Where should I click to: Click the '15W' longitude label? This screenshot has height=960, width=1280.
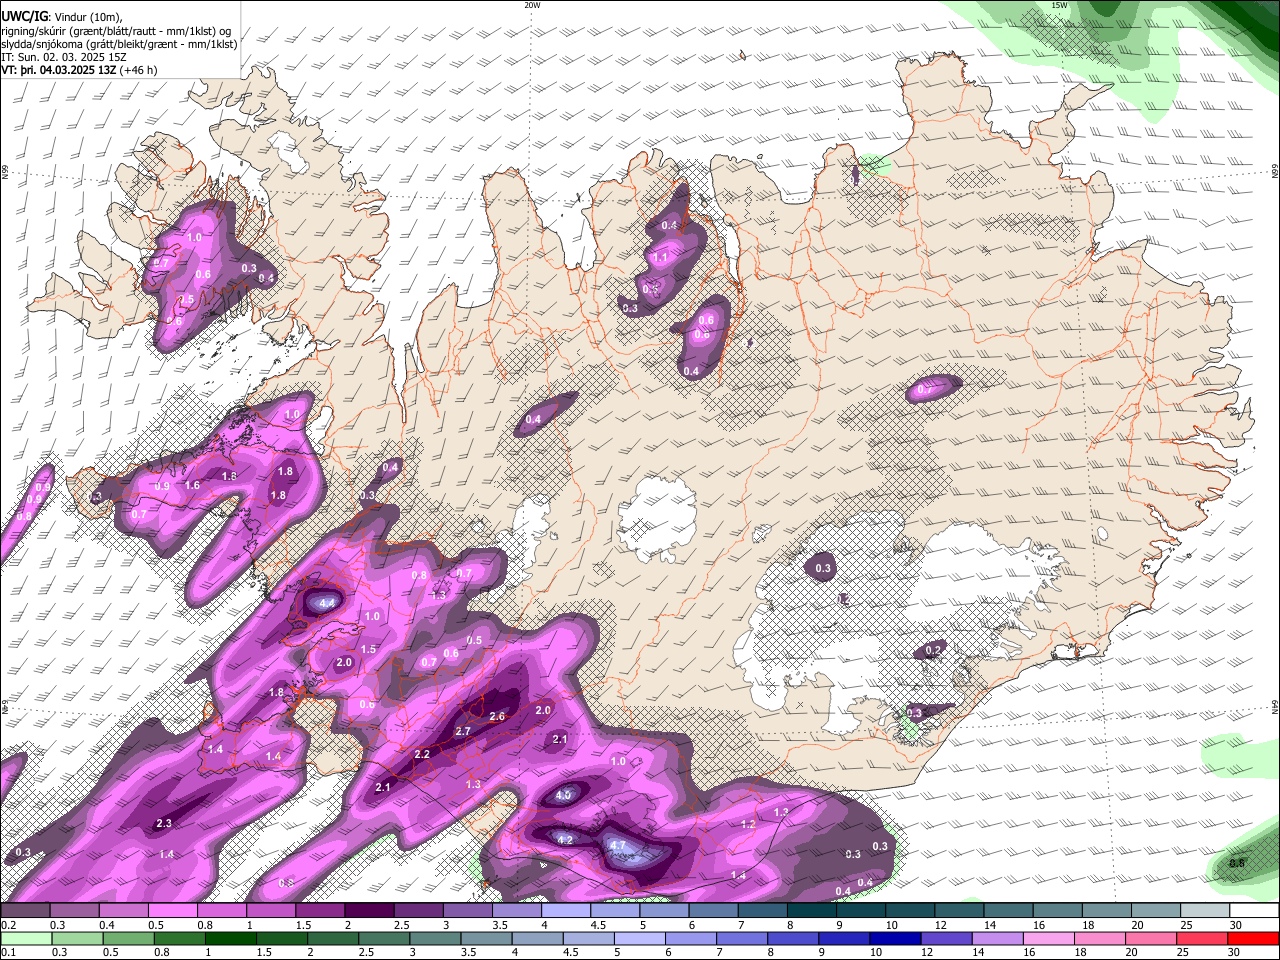(1059, 5)
